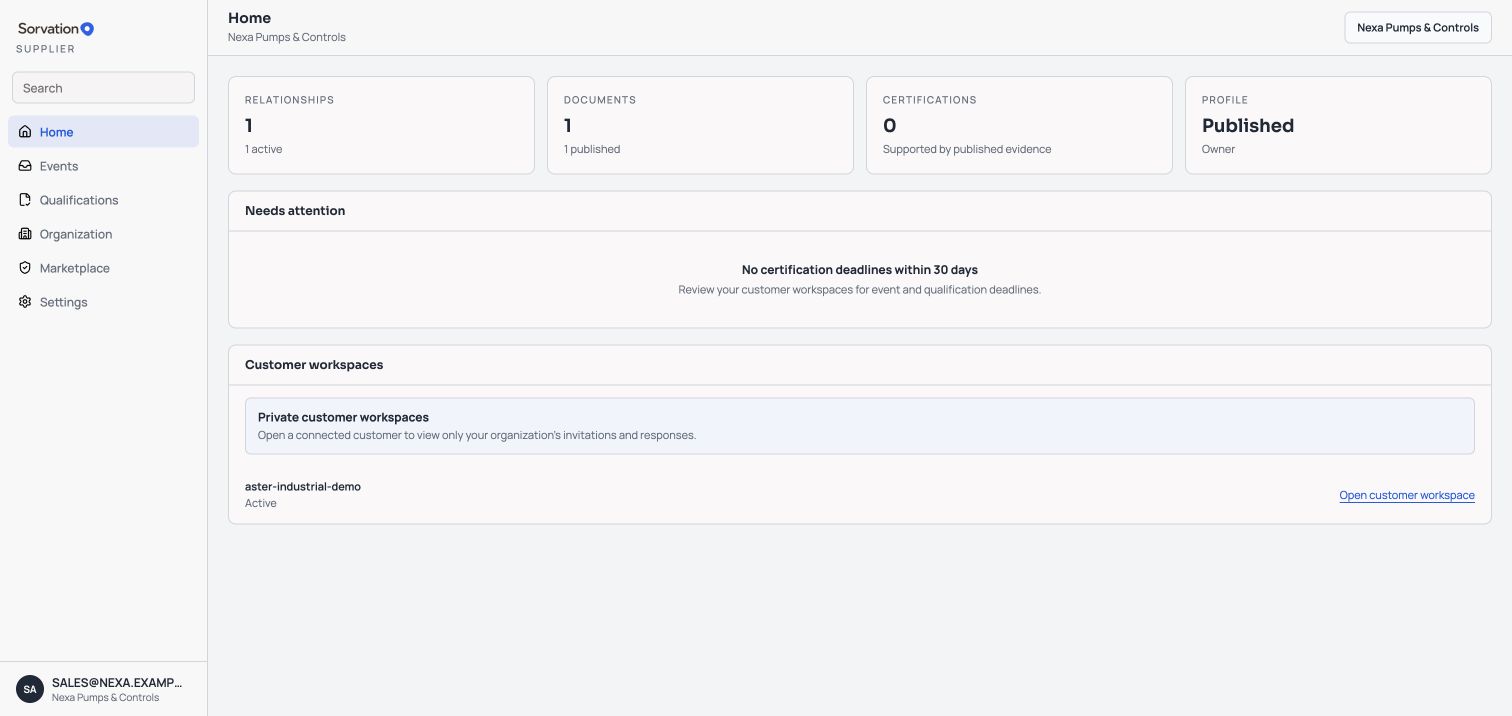
Task: Click 'Supported by published evidence' text
Action: [967, 149]
